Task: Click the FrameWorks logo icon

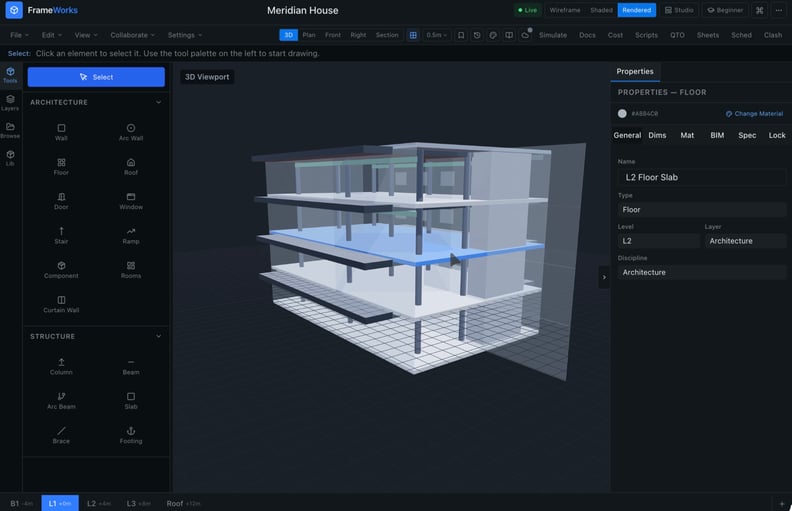Action: click(14, 10)
